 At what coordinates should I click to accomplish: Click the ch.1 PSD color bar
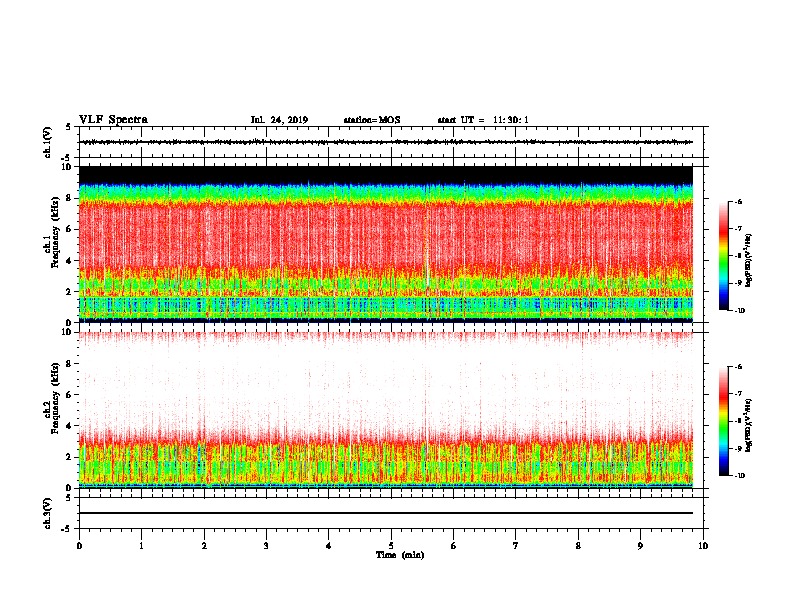coord(723,256)
